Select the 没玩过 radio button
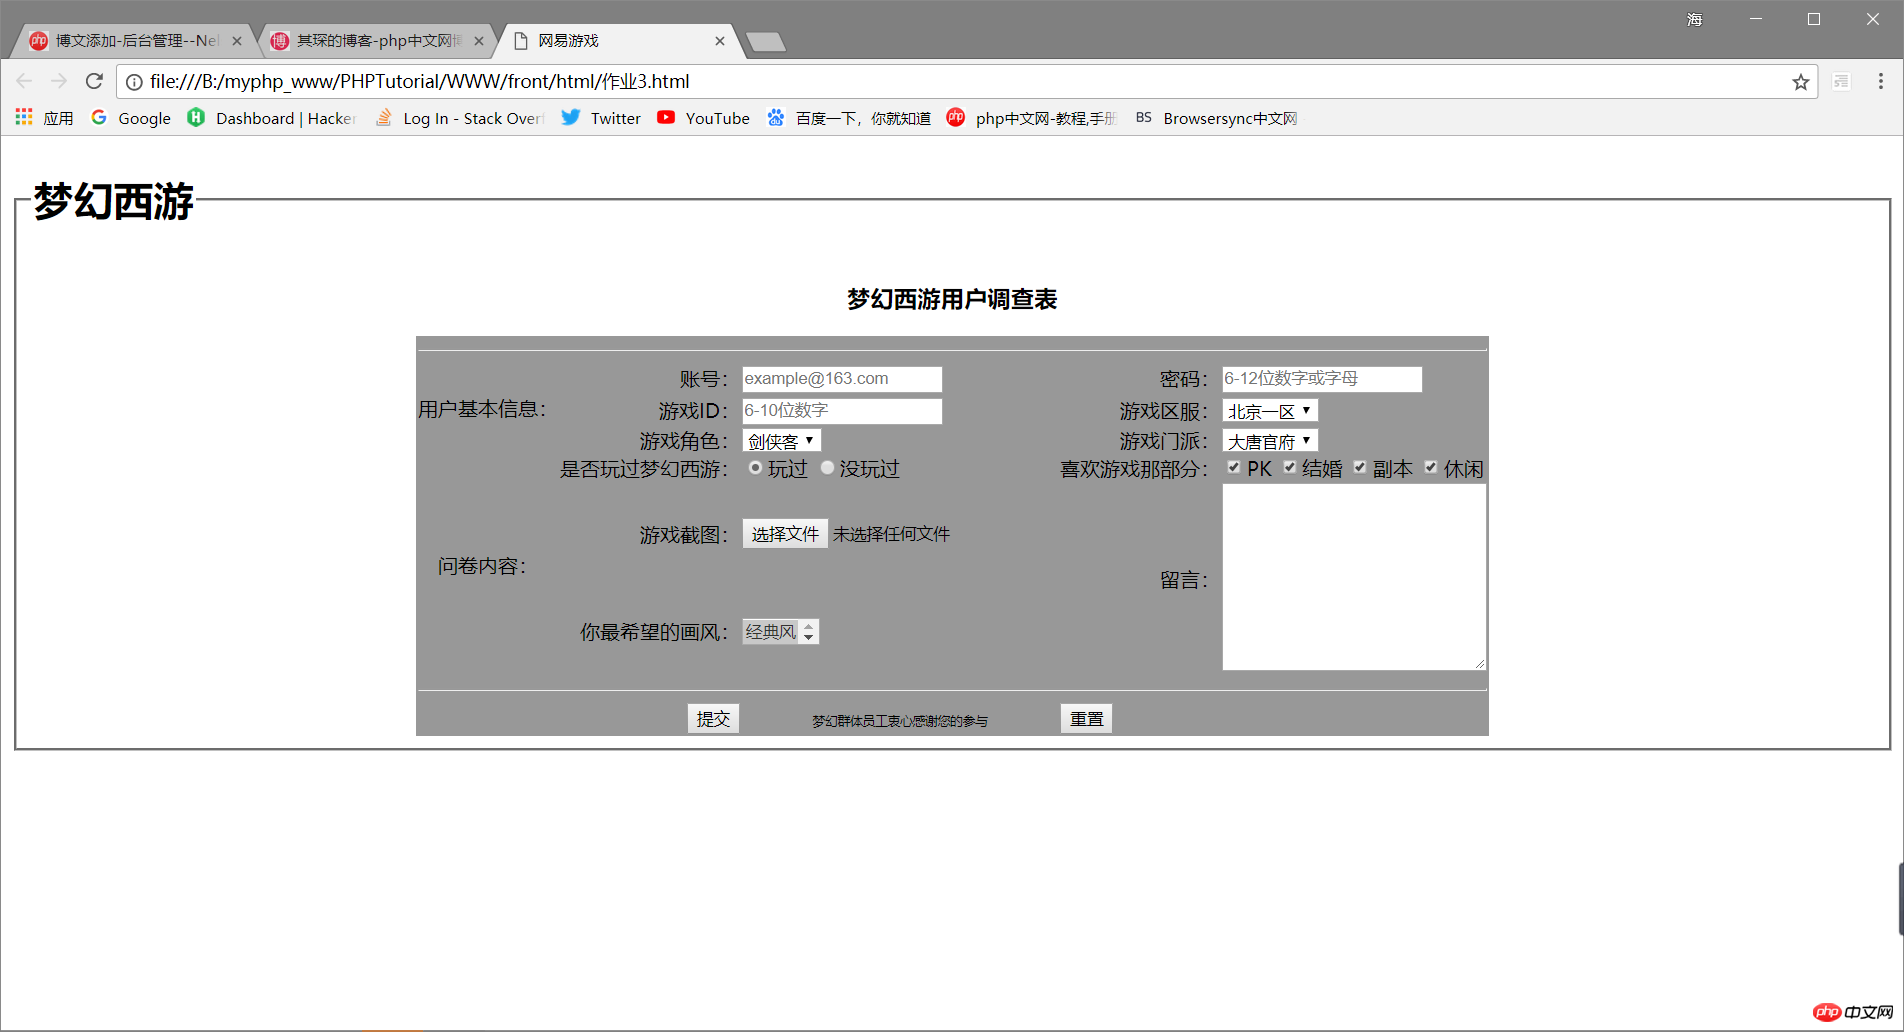The image size is (1904, 1032). (x=827, y=468)
